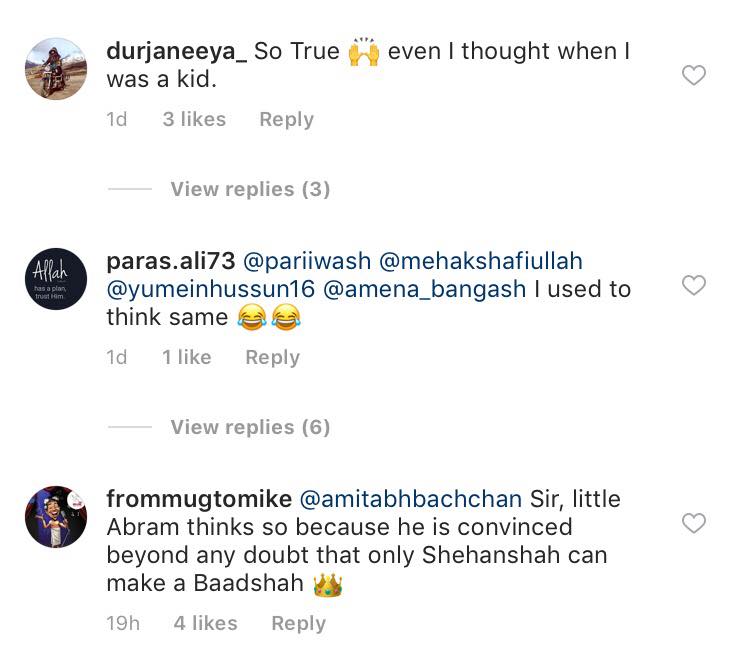This screenshot has height=668, width=750.
Task: Reply to frommugtomike's comment
Action: (298, 623)
